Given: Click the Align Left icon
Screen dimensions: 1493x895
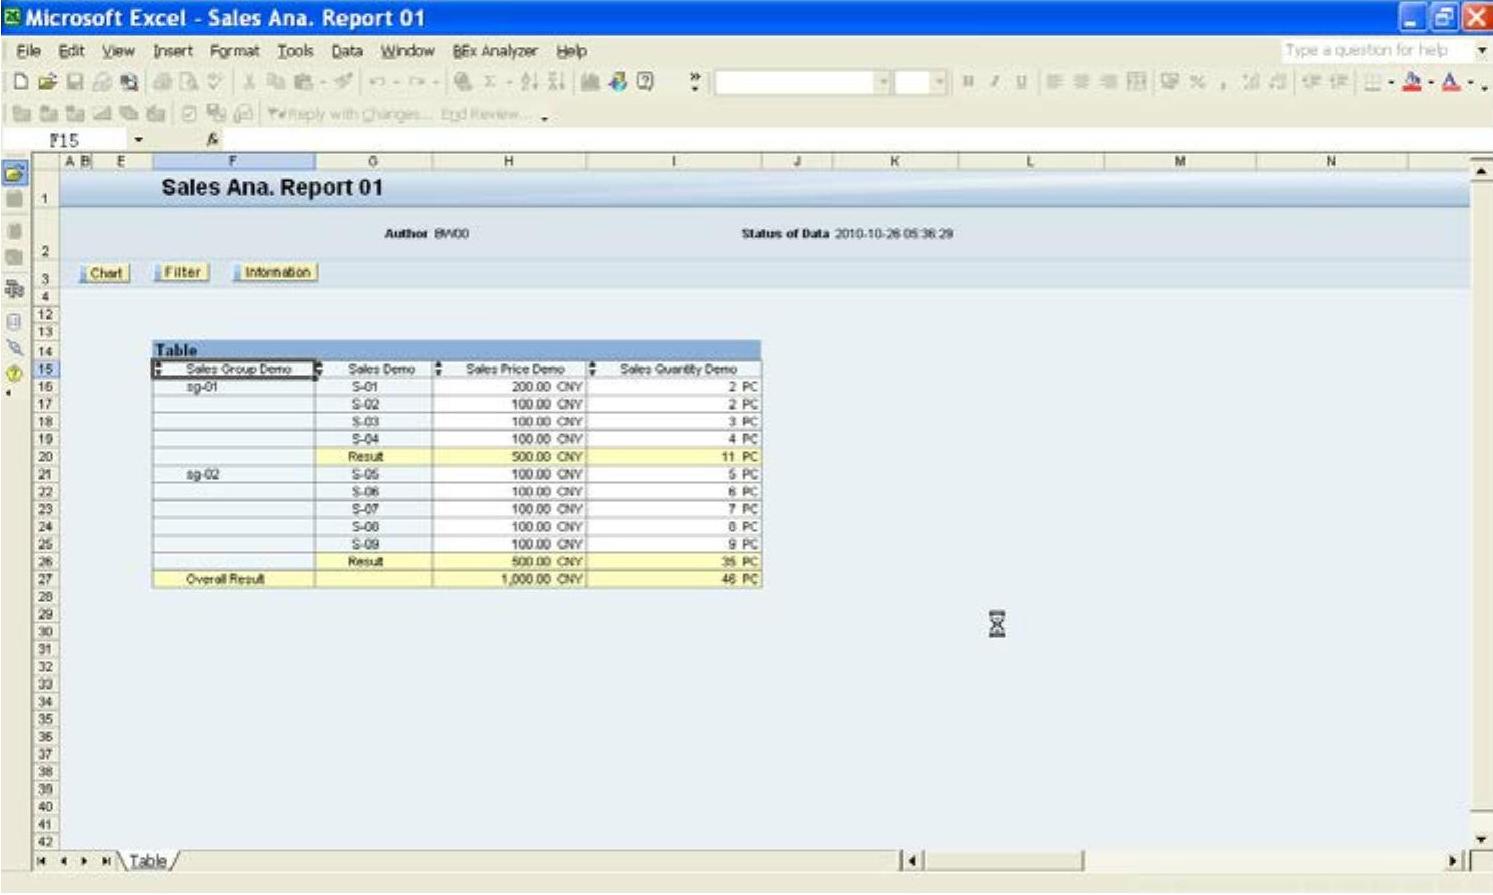Looking at the screenshot, I should (1053, 82).
